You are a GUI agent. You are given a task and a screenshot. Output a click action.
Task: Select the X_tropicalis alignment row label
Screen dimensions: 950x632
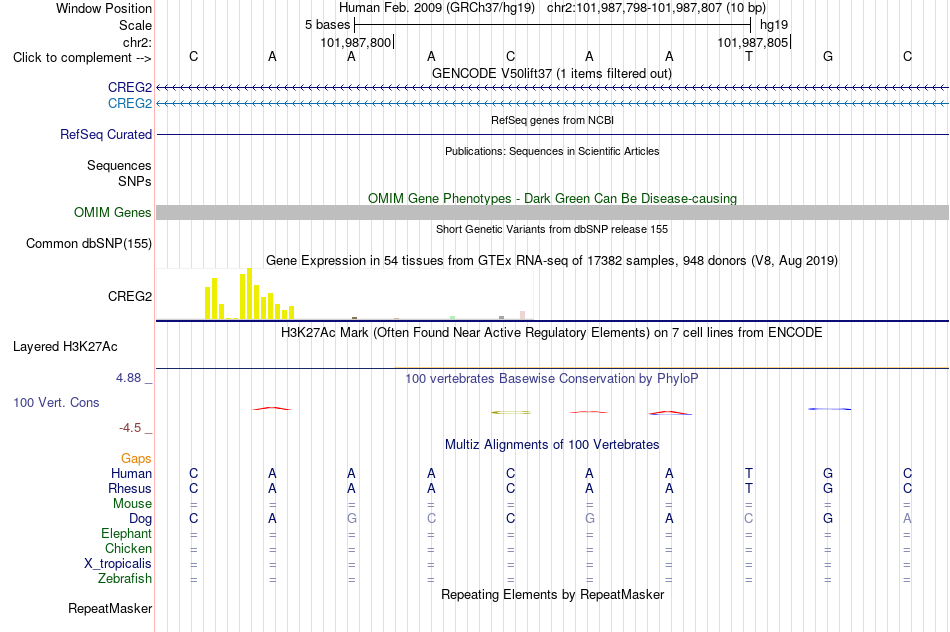coord(118,564)
